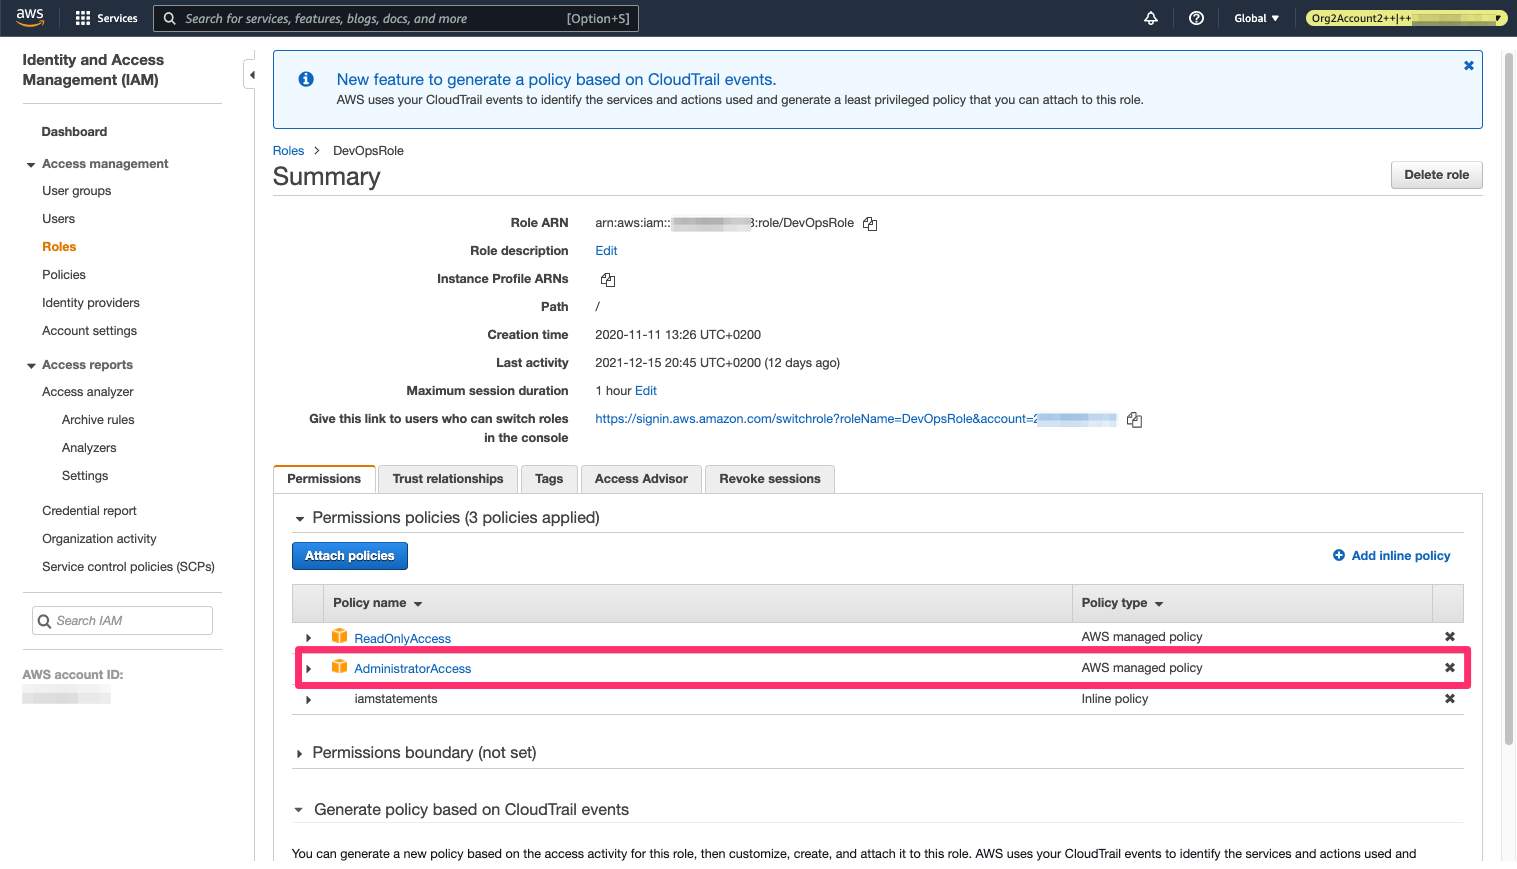Open Account settings in the sidebar
Viewport: 1517px width, 869px height.
89,331
